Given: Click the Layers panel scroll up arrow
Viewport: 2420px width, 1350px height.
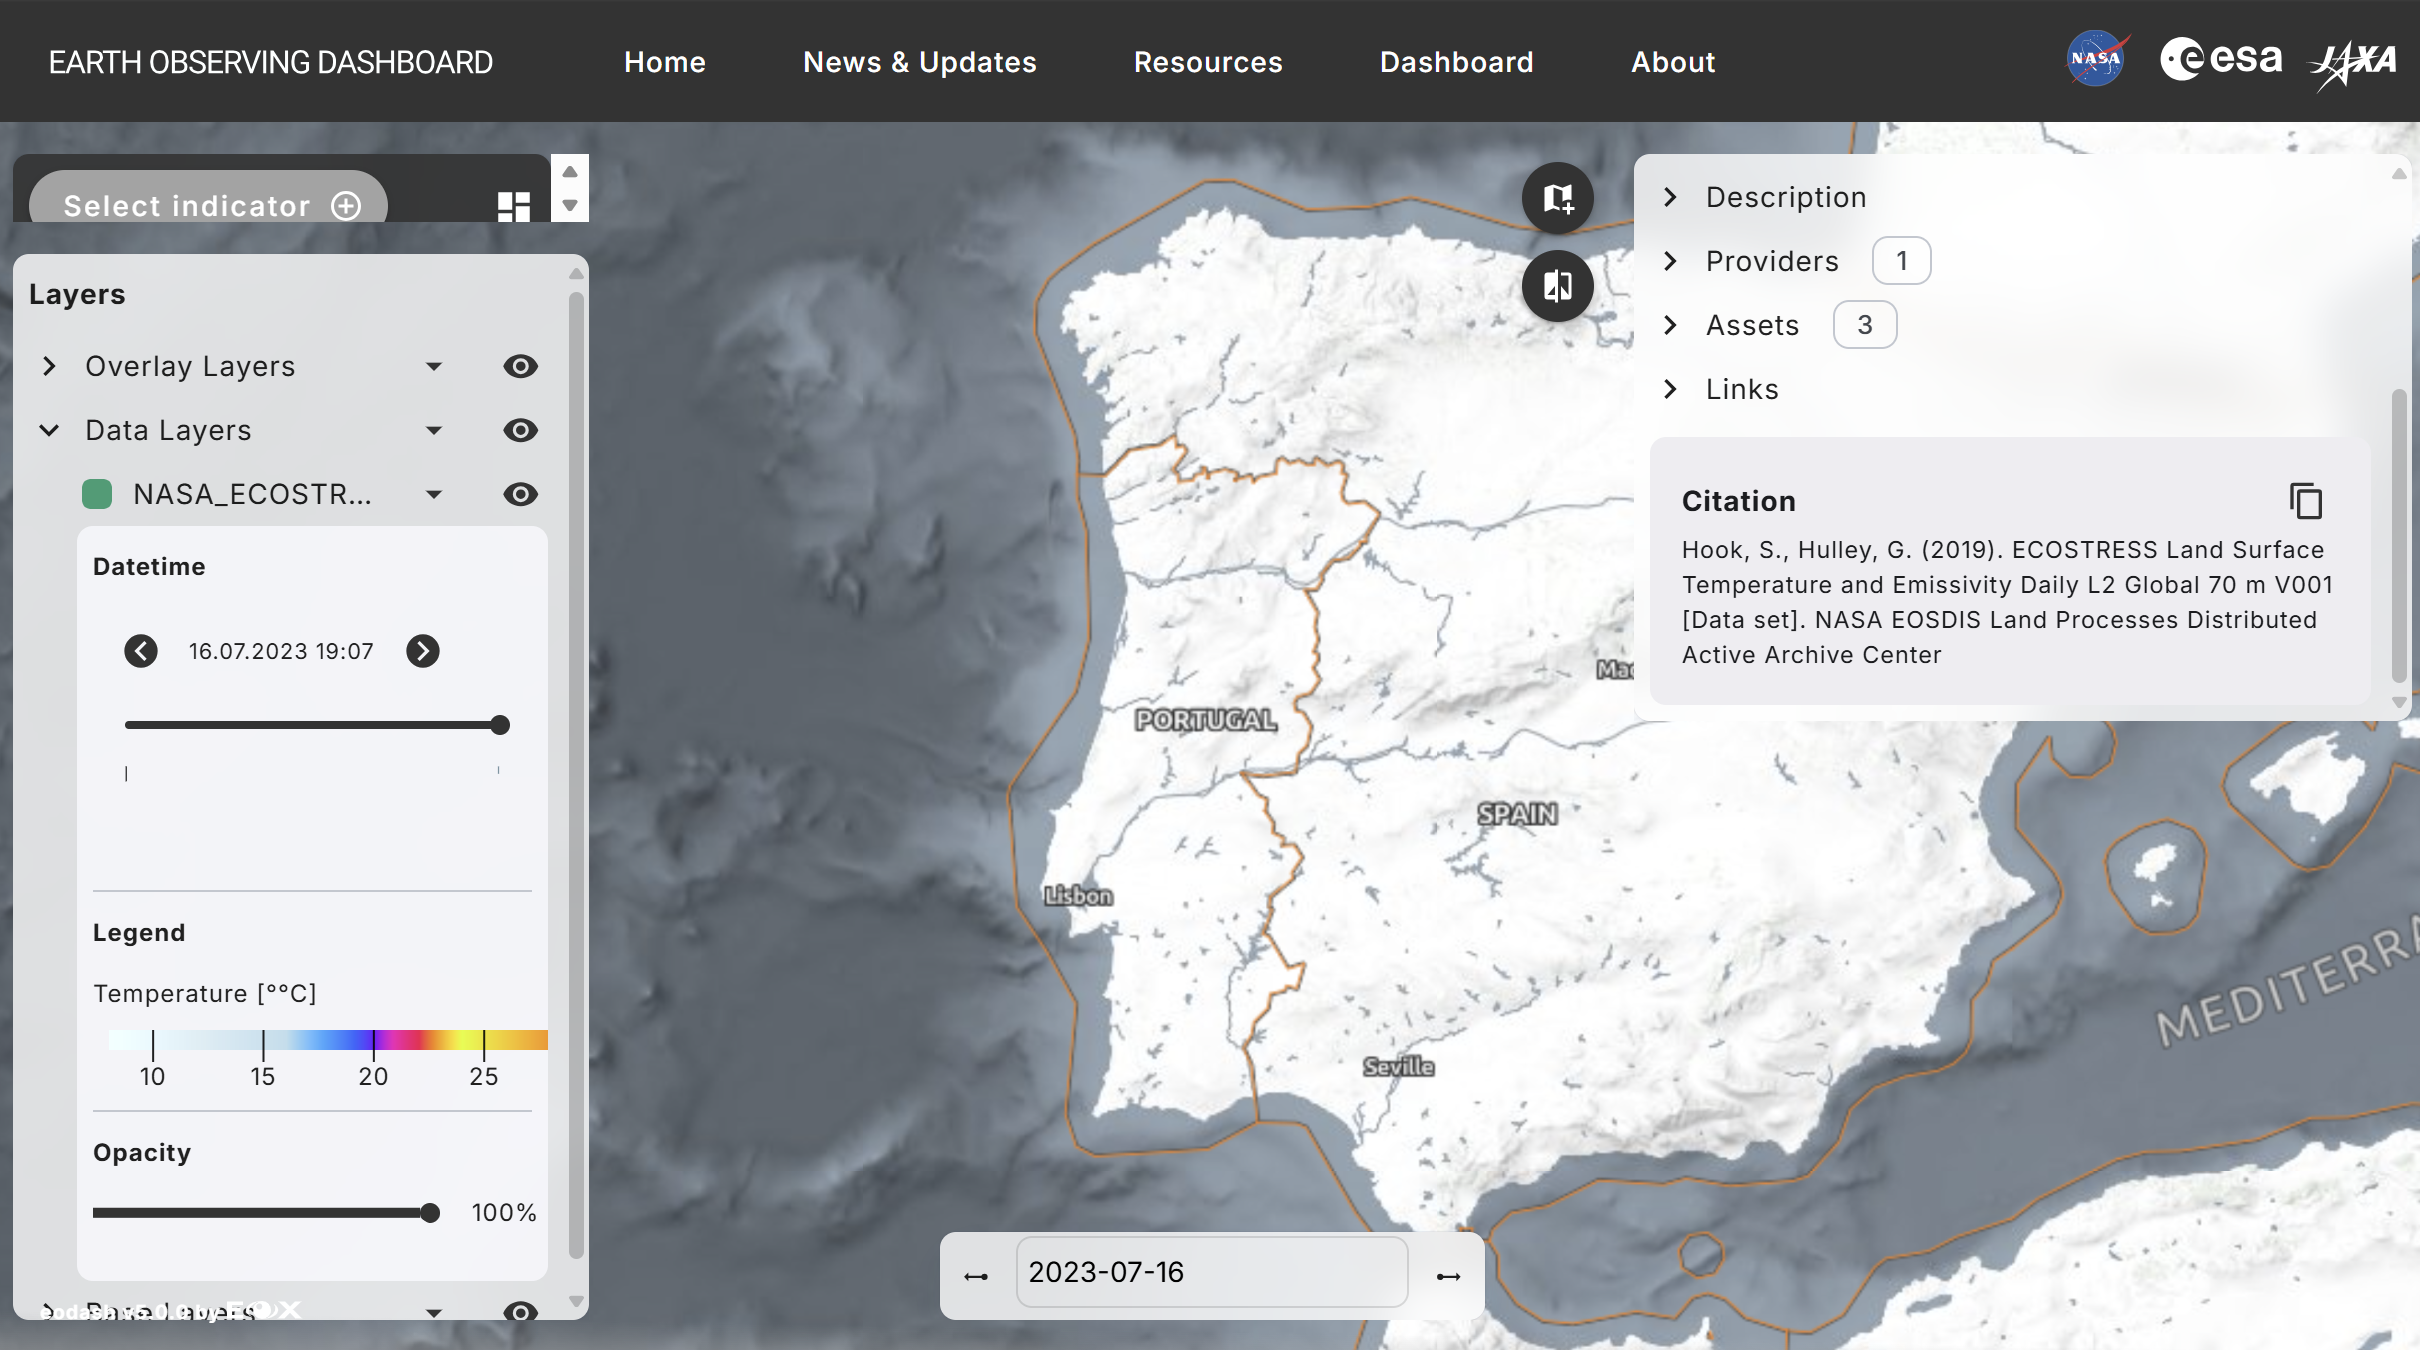Looking at the screenshot, I should tap(576, 273).
